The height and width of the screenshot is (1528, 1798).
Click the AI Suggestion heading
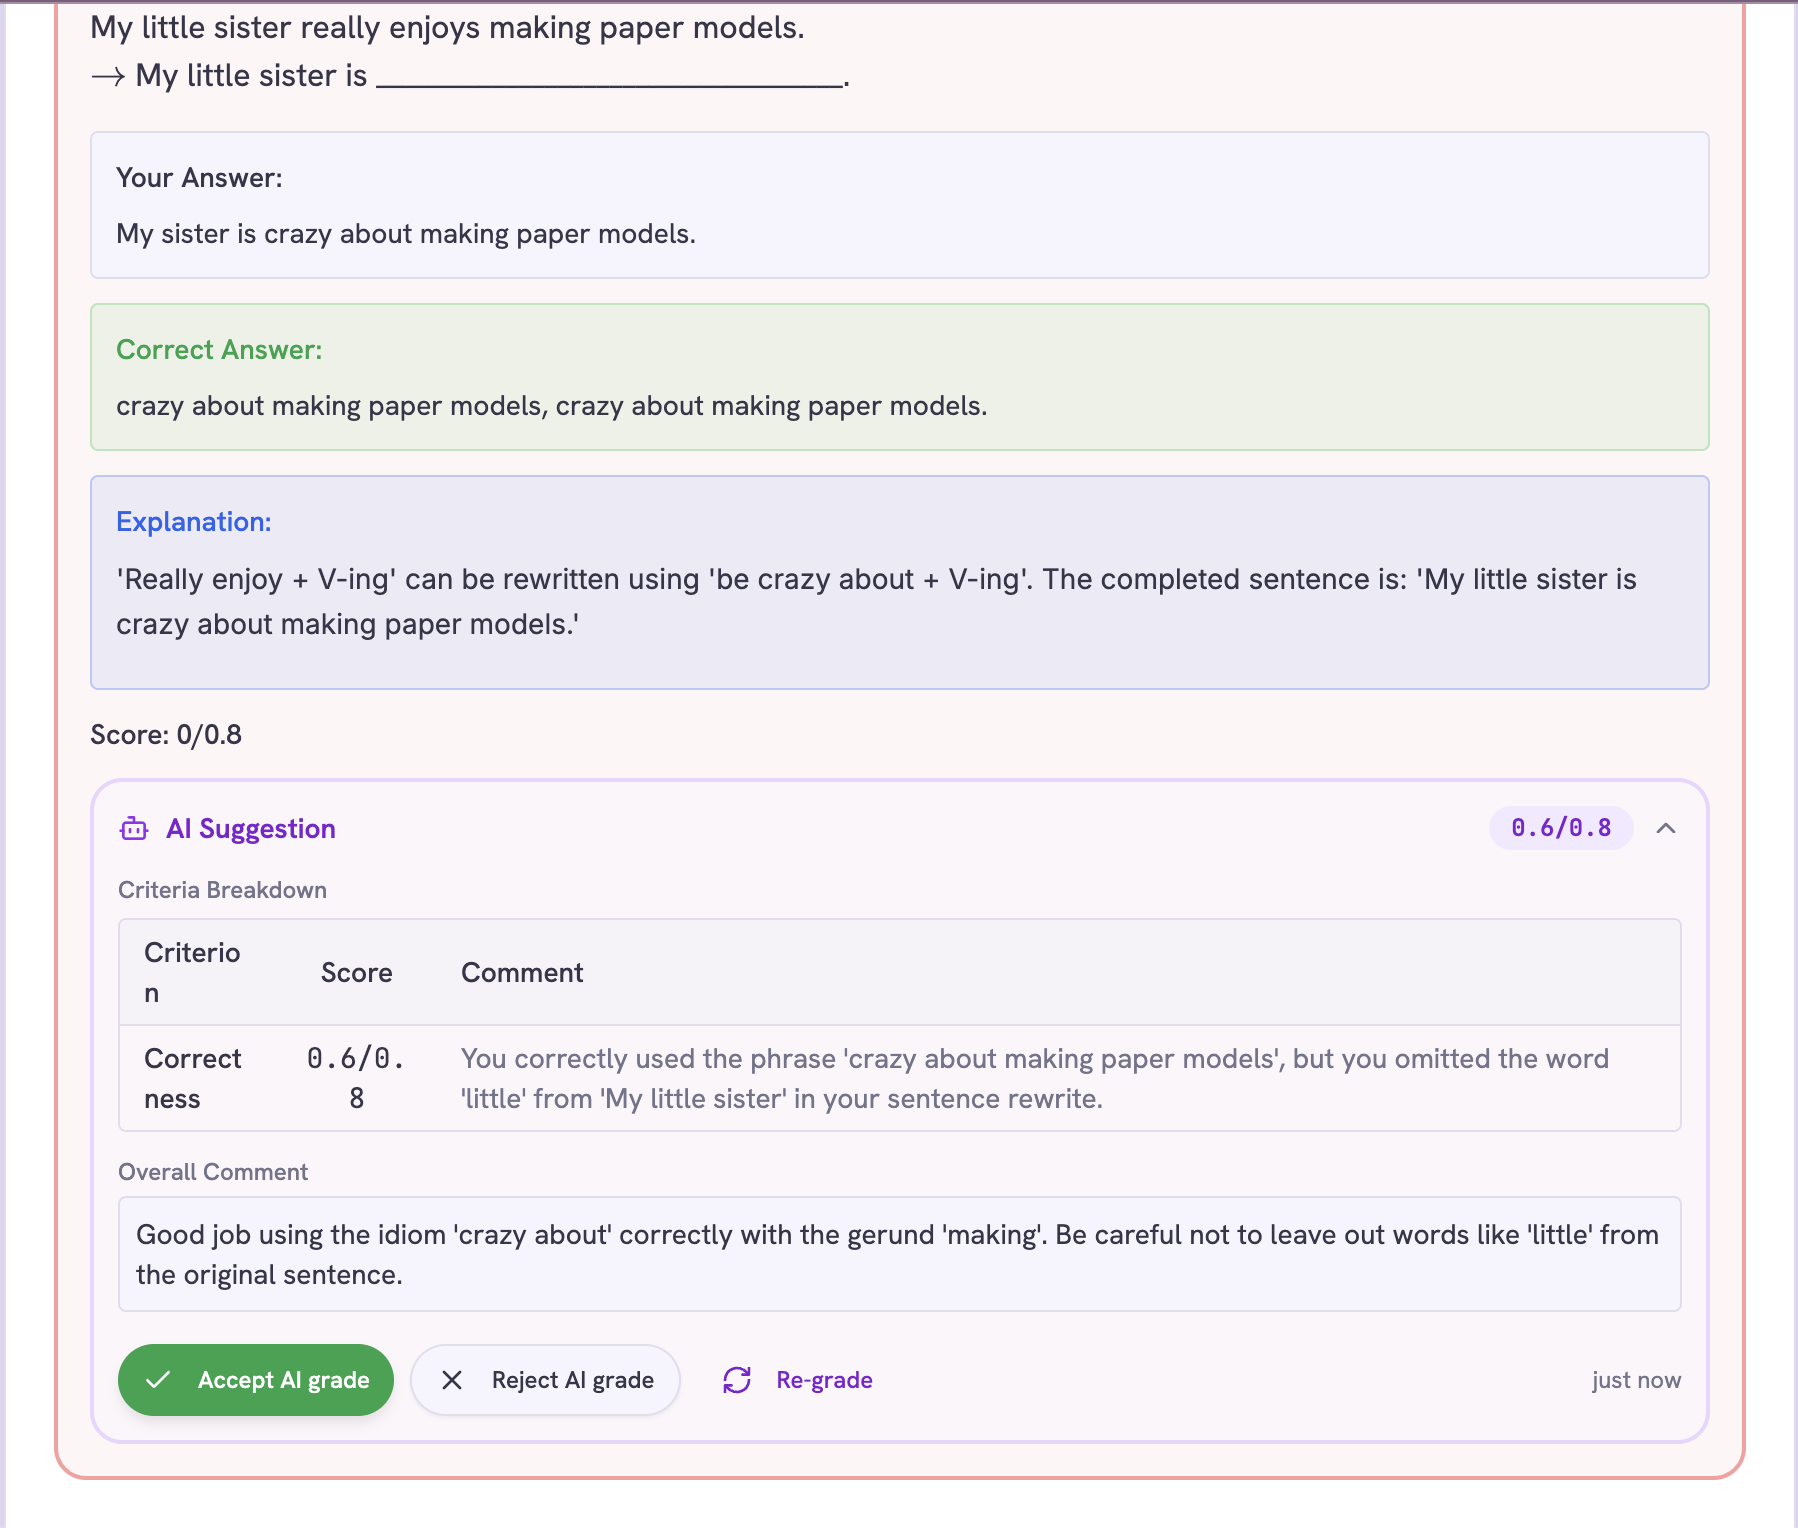[x=251, y=829]
